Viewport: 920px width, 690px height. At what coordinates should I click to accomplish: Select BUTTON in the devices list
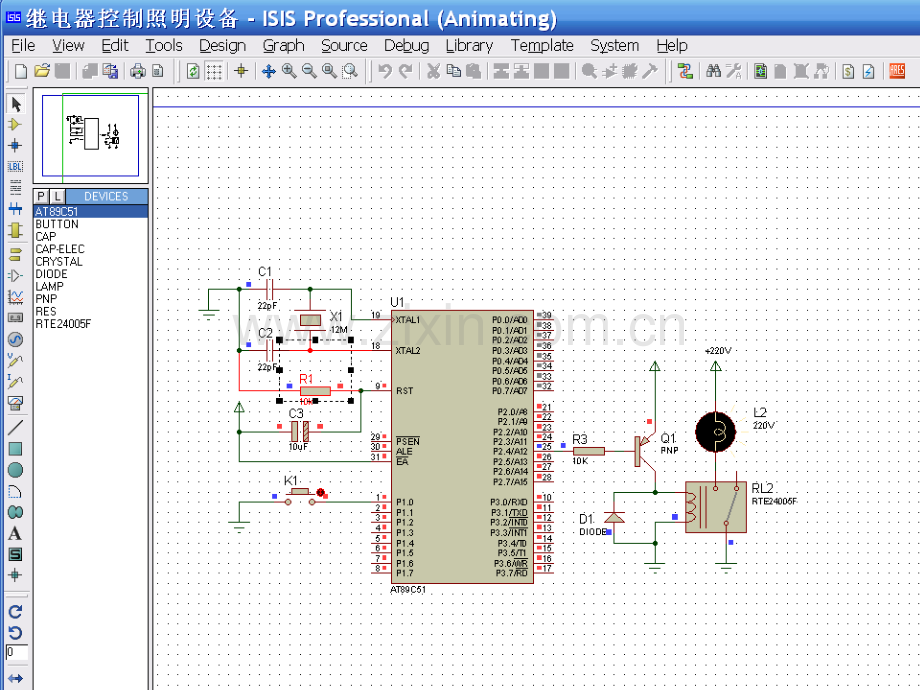coord(91,224)
